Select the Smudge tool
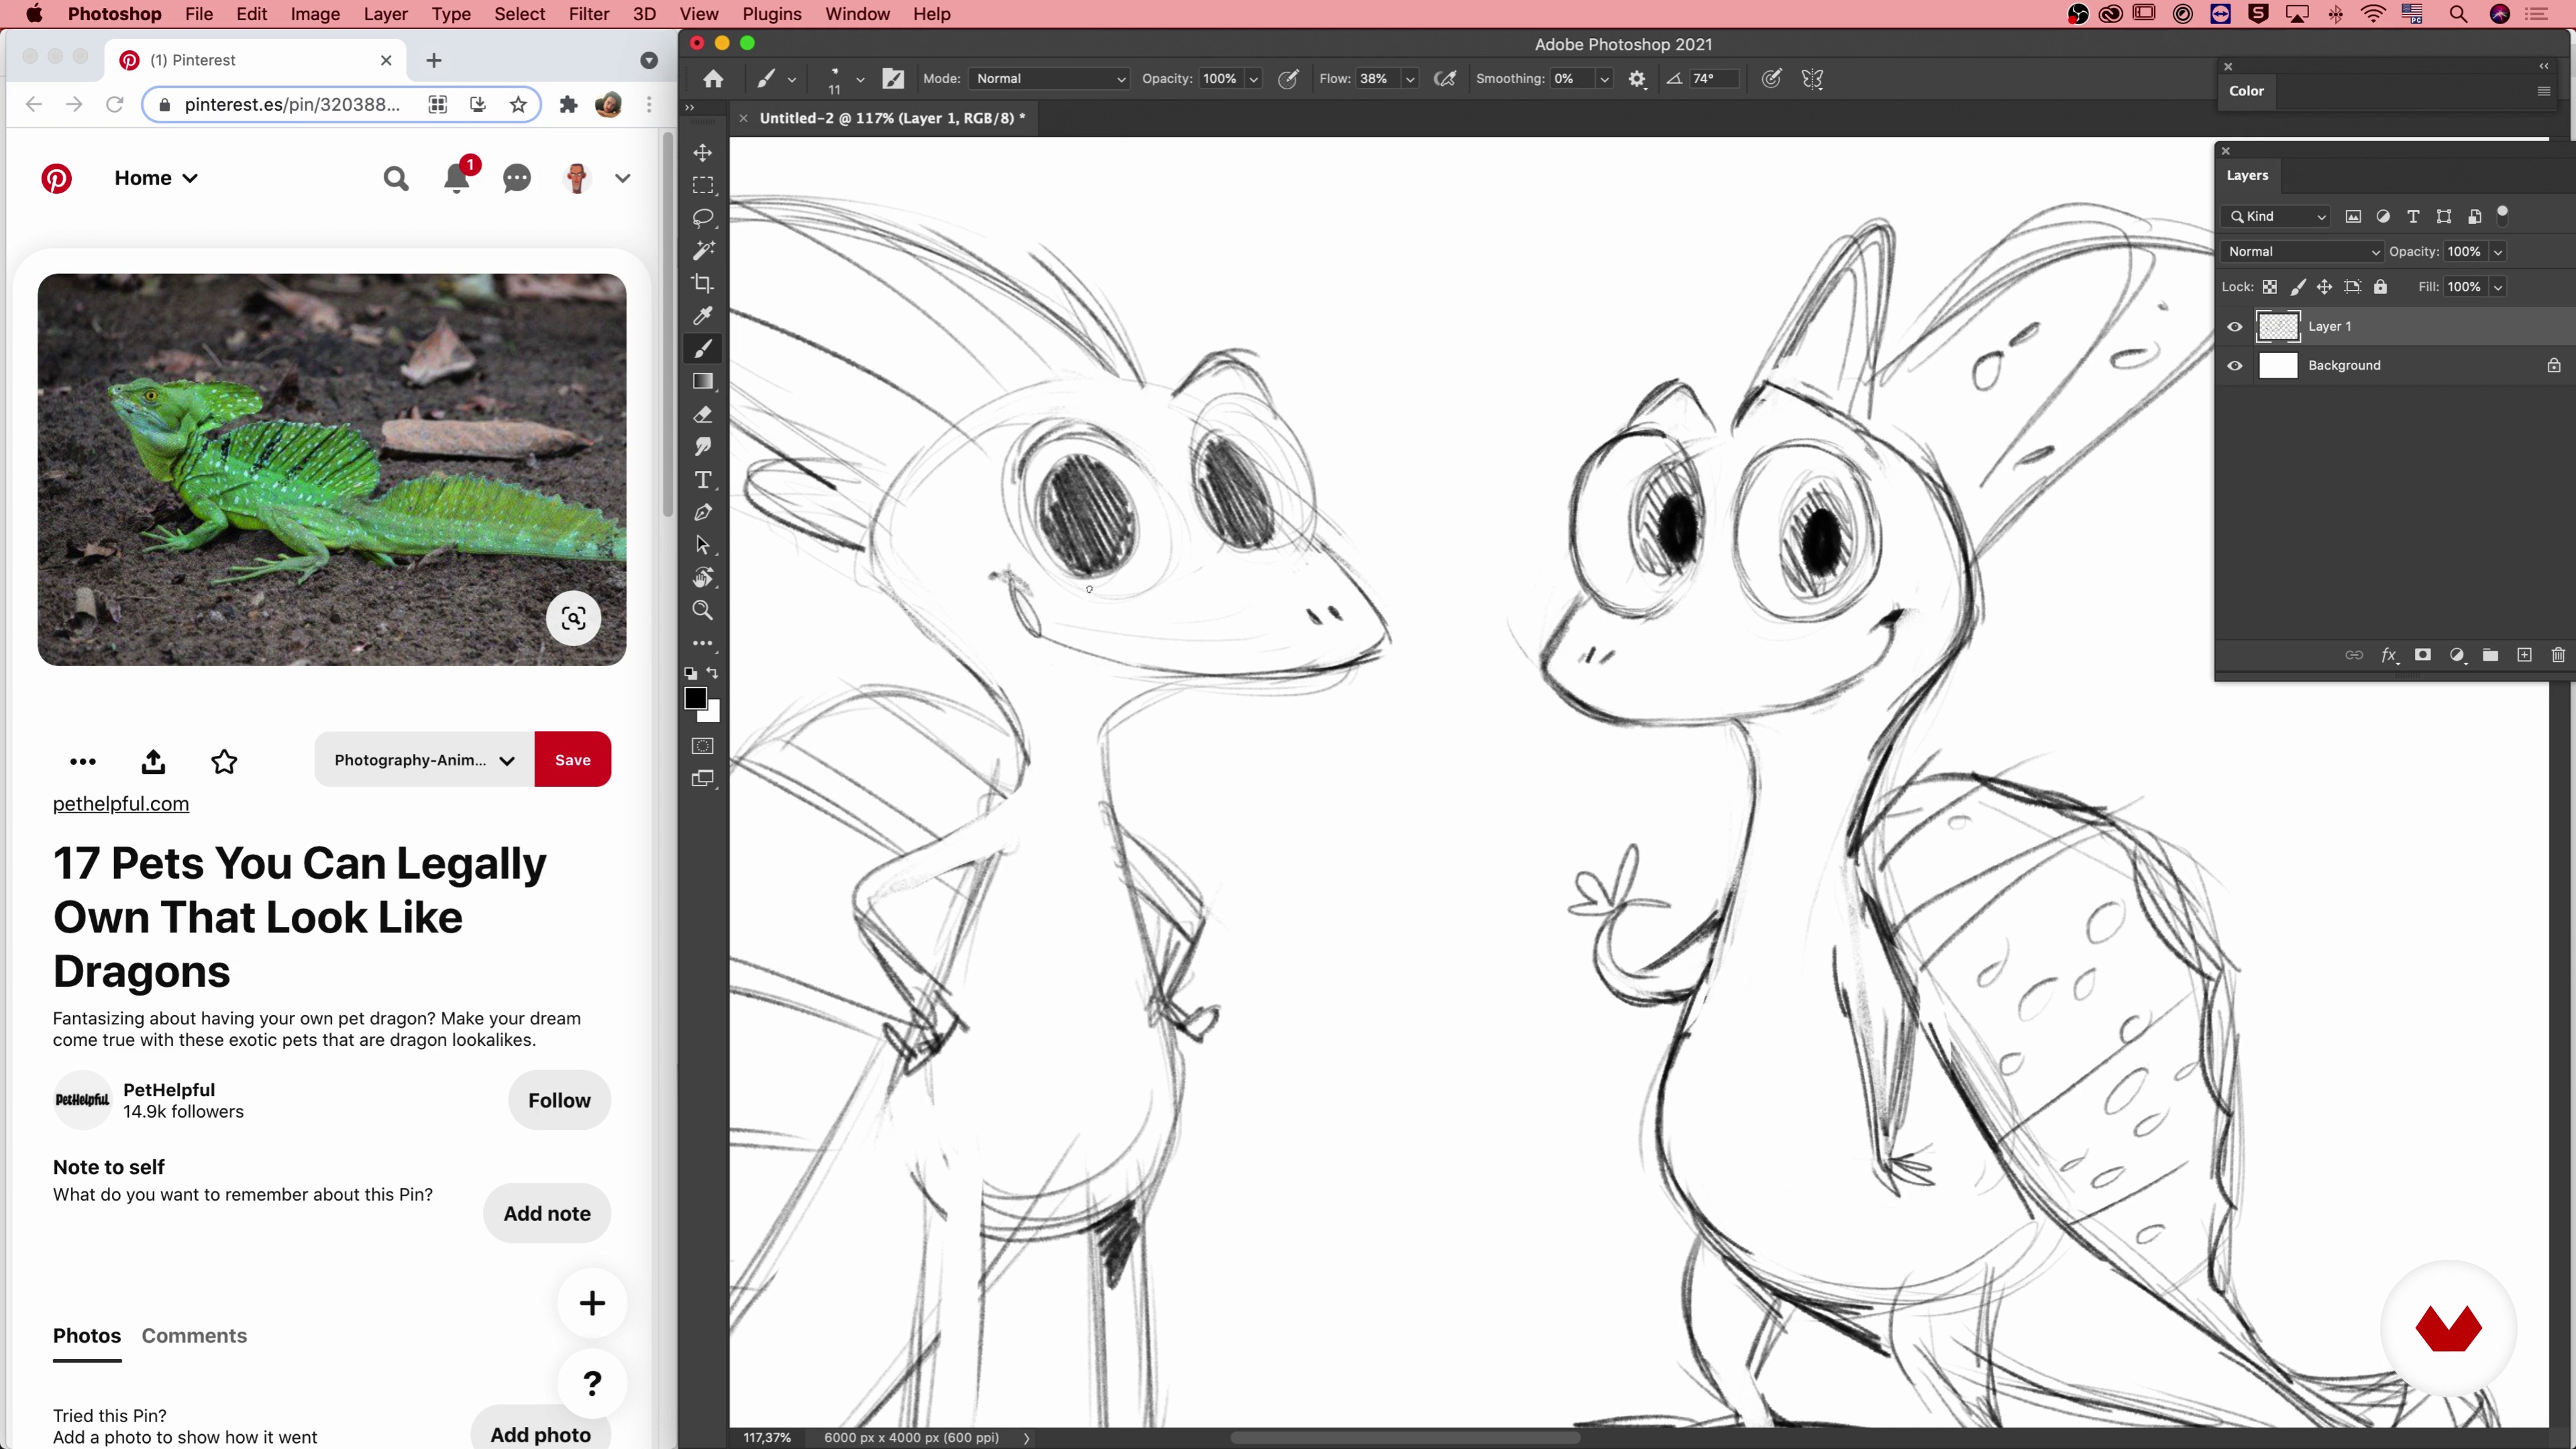This screenshot has width=2576, height=1449. (x=703, y=446)
